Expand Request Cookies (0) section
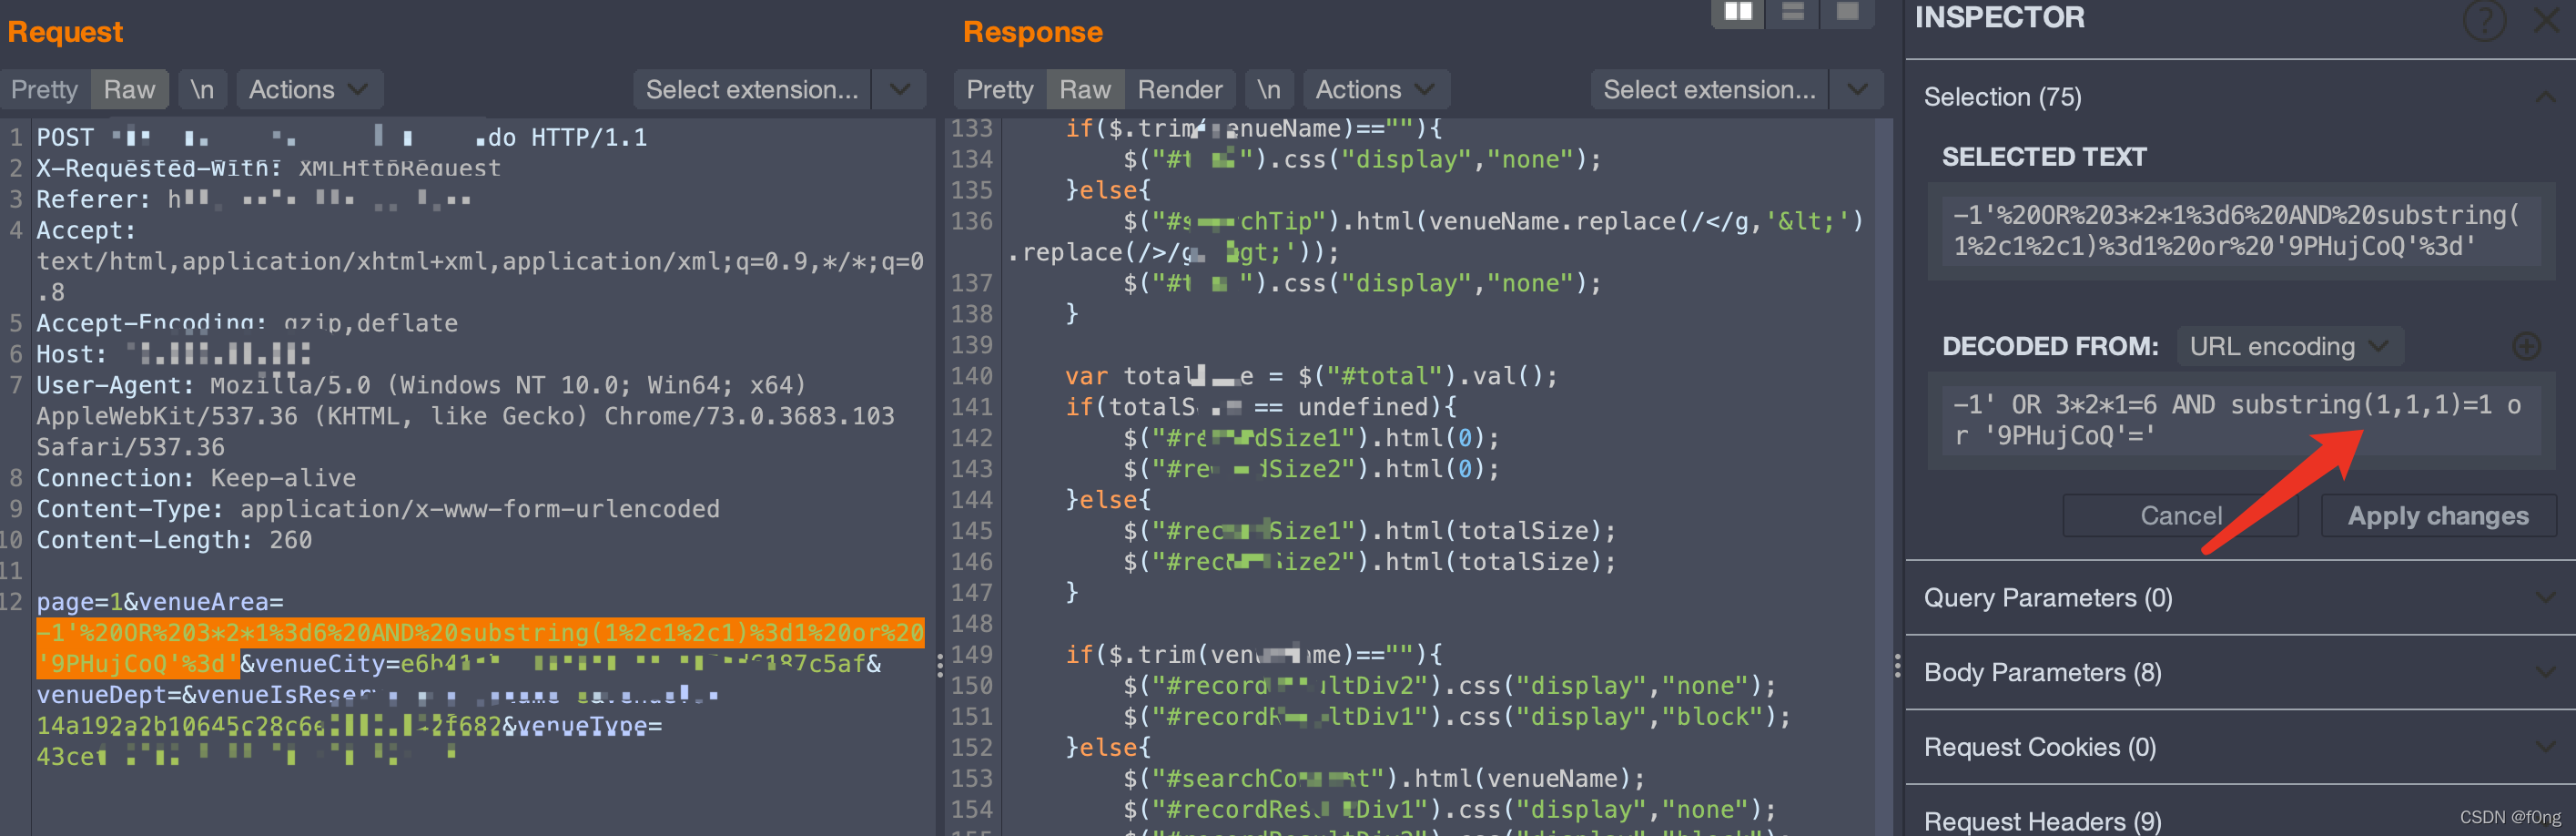The height and width of the screenshot is (836, 2576). (2546, 747)
